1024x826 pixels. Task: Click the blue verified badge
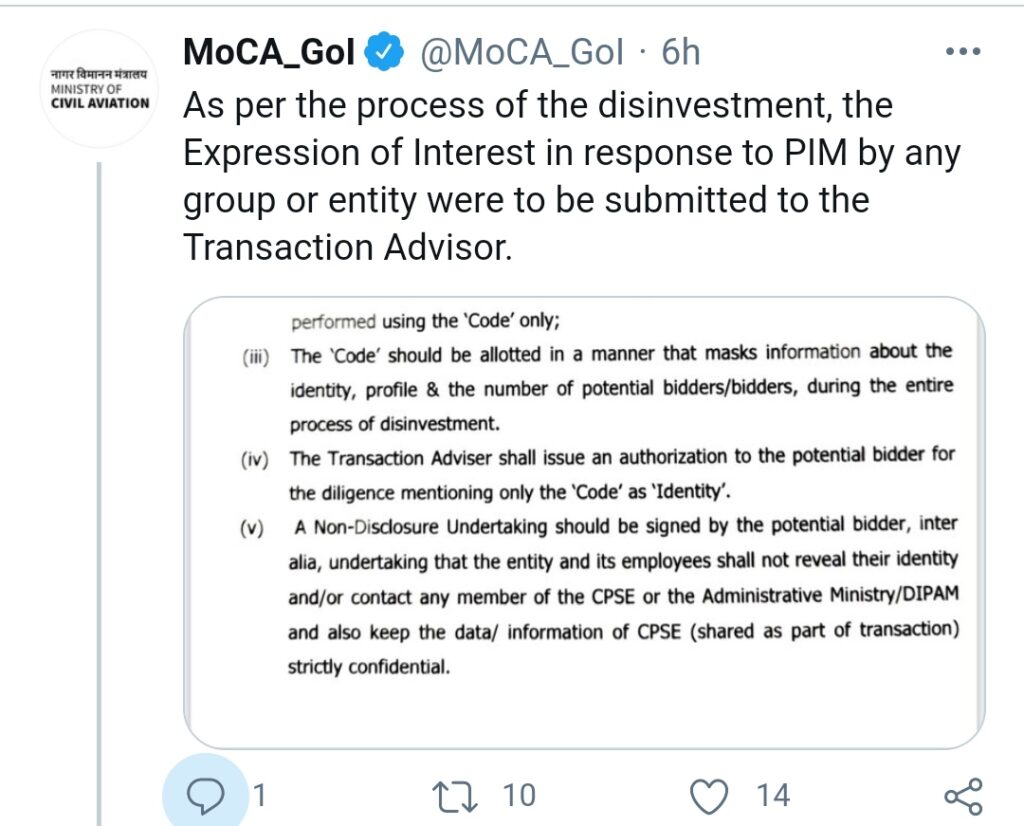coord(383,52)
